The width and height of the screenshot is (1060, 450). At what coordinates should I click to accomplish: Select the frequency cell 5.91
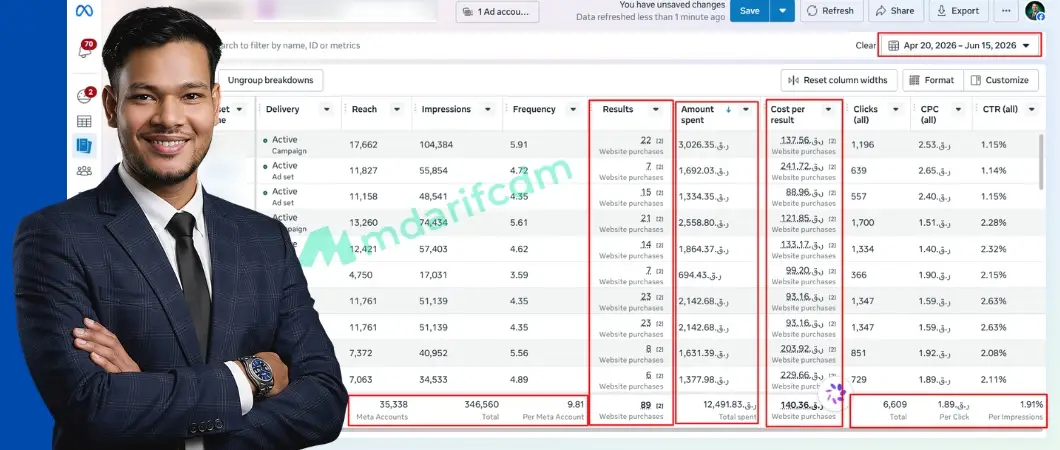519,145
